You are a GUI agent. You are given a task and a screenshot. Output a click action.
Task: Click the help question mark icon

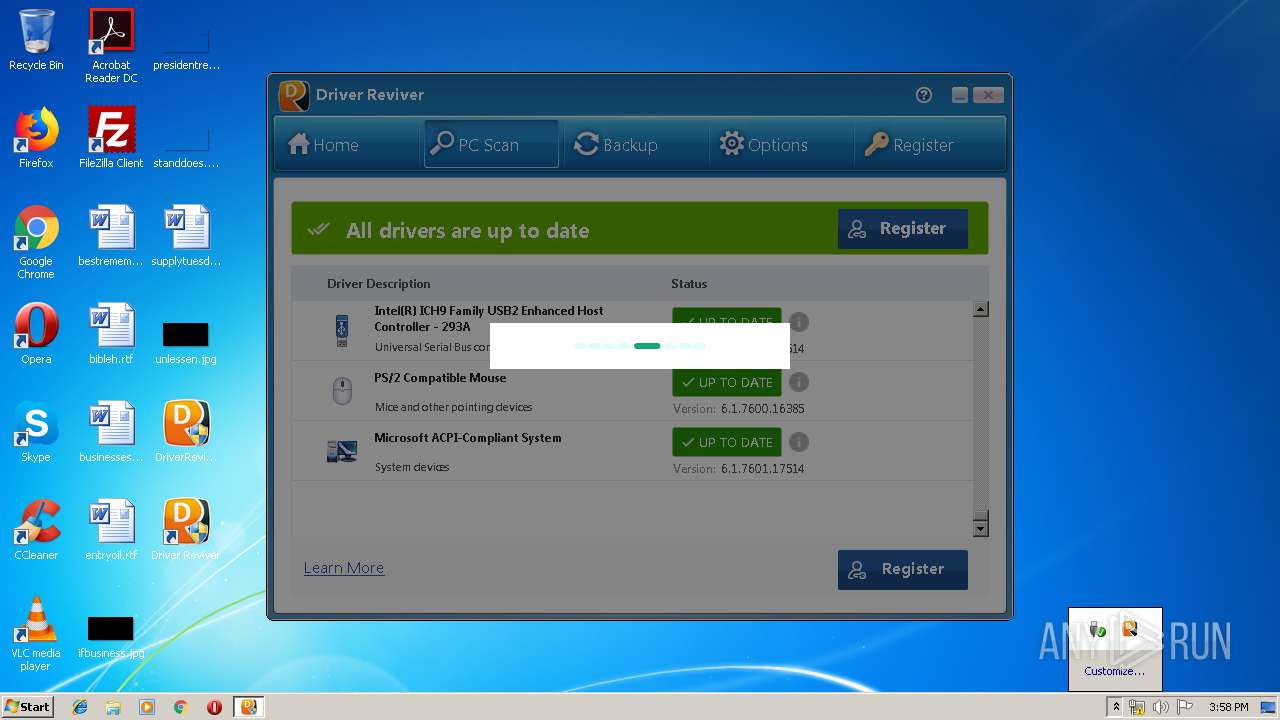click(924, 95)
